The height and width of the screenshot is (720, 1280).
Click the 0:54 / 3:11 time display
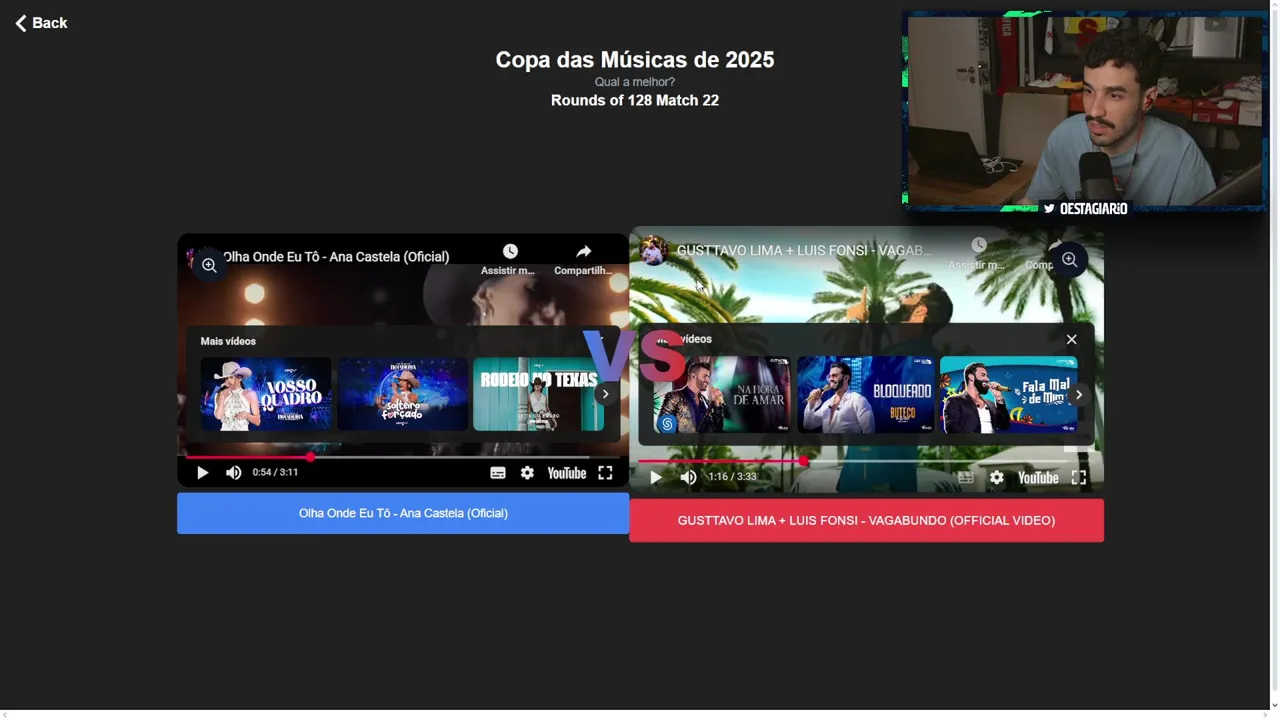275,472
